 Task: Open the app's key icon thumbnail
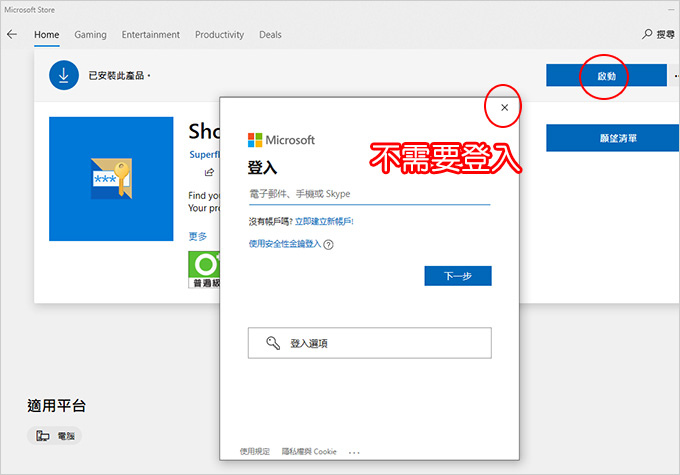(111, 179)
